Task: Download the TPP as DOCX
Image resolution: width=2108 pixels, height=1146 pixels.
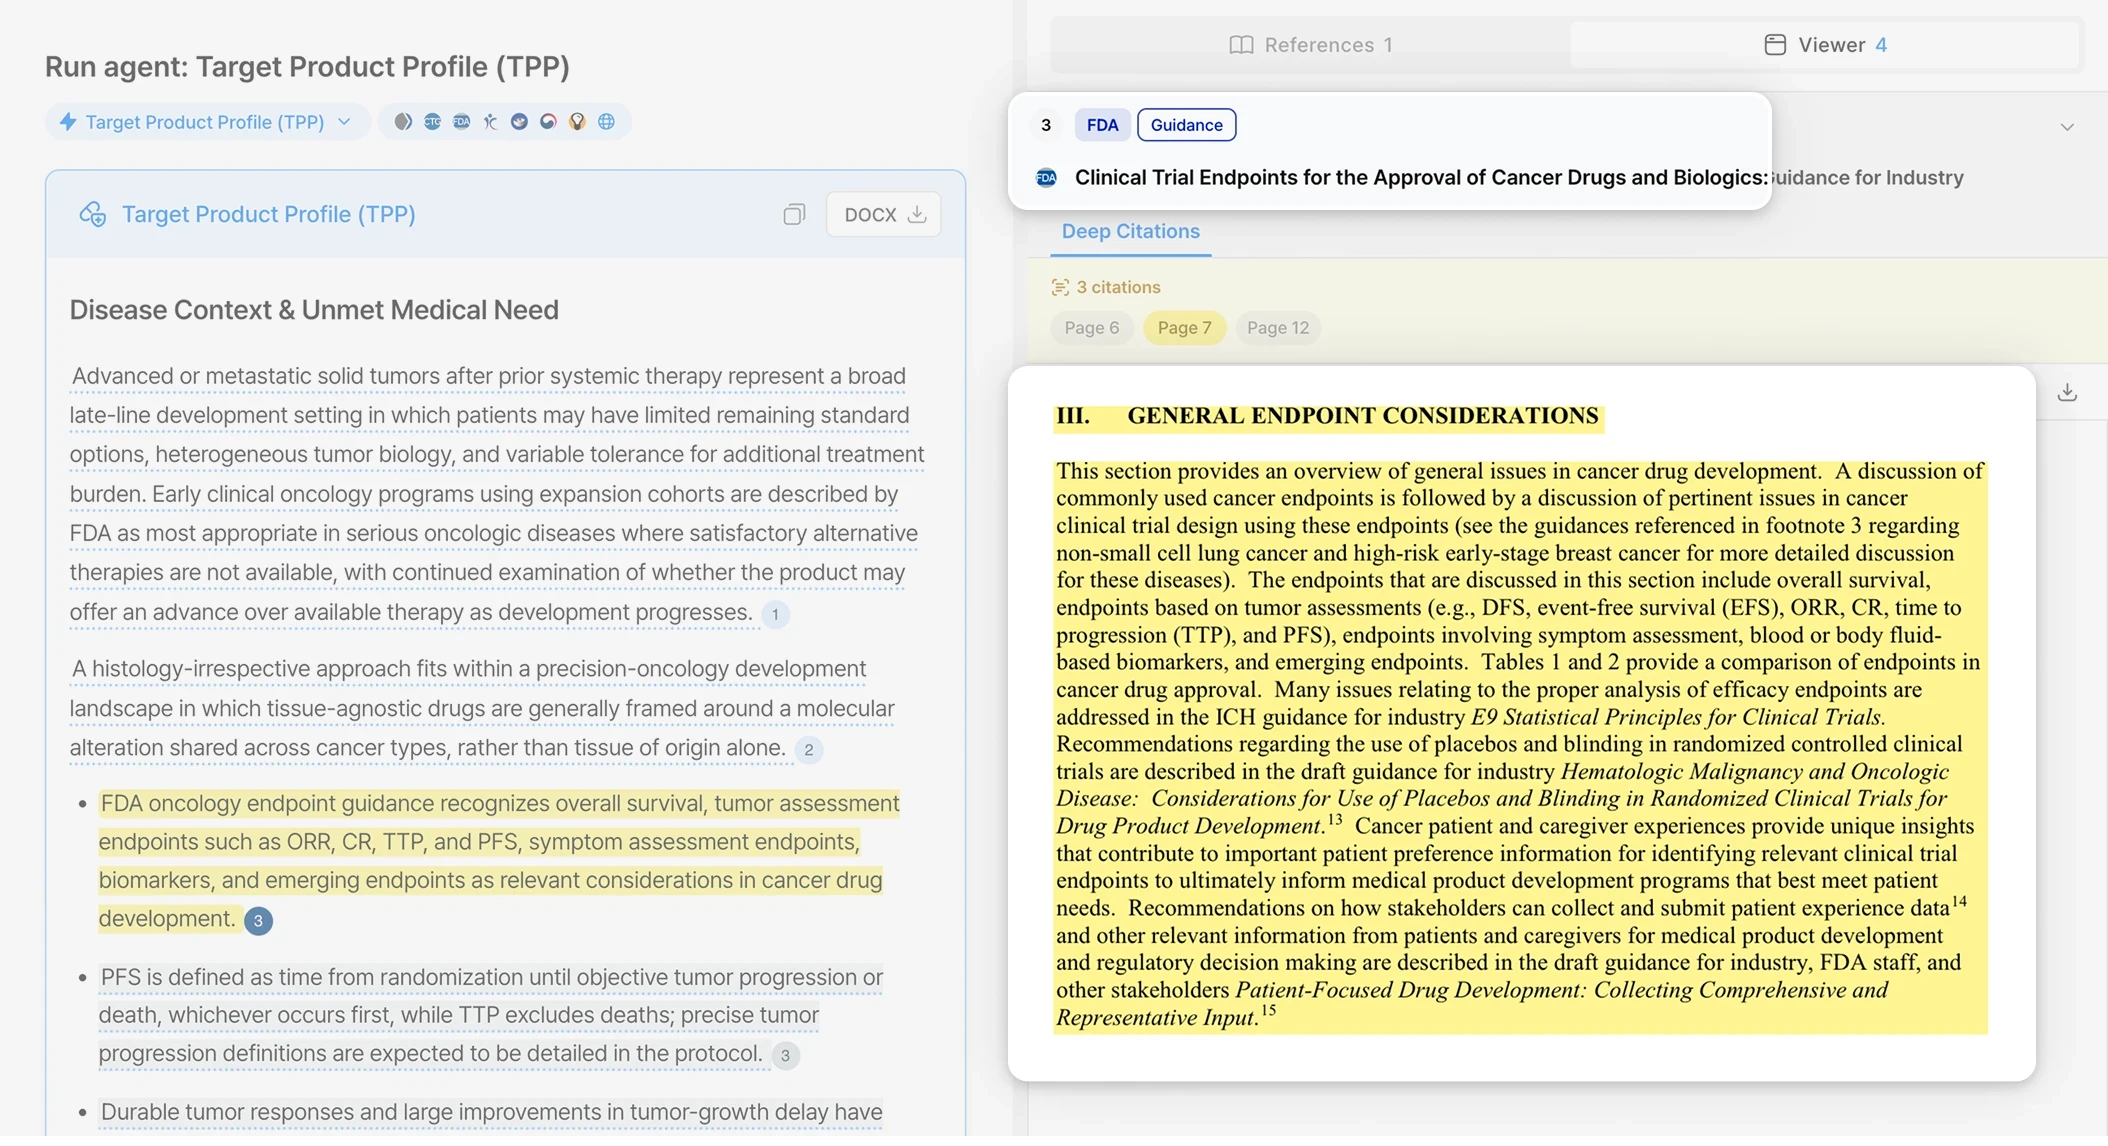Action: tap(884, 214)
